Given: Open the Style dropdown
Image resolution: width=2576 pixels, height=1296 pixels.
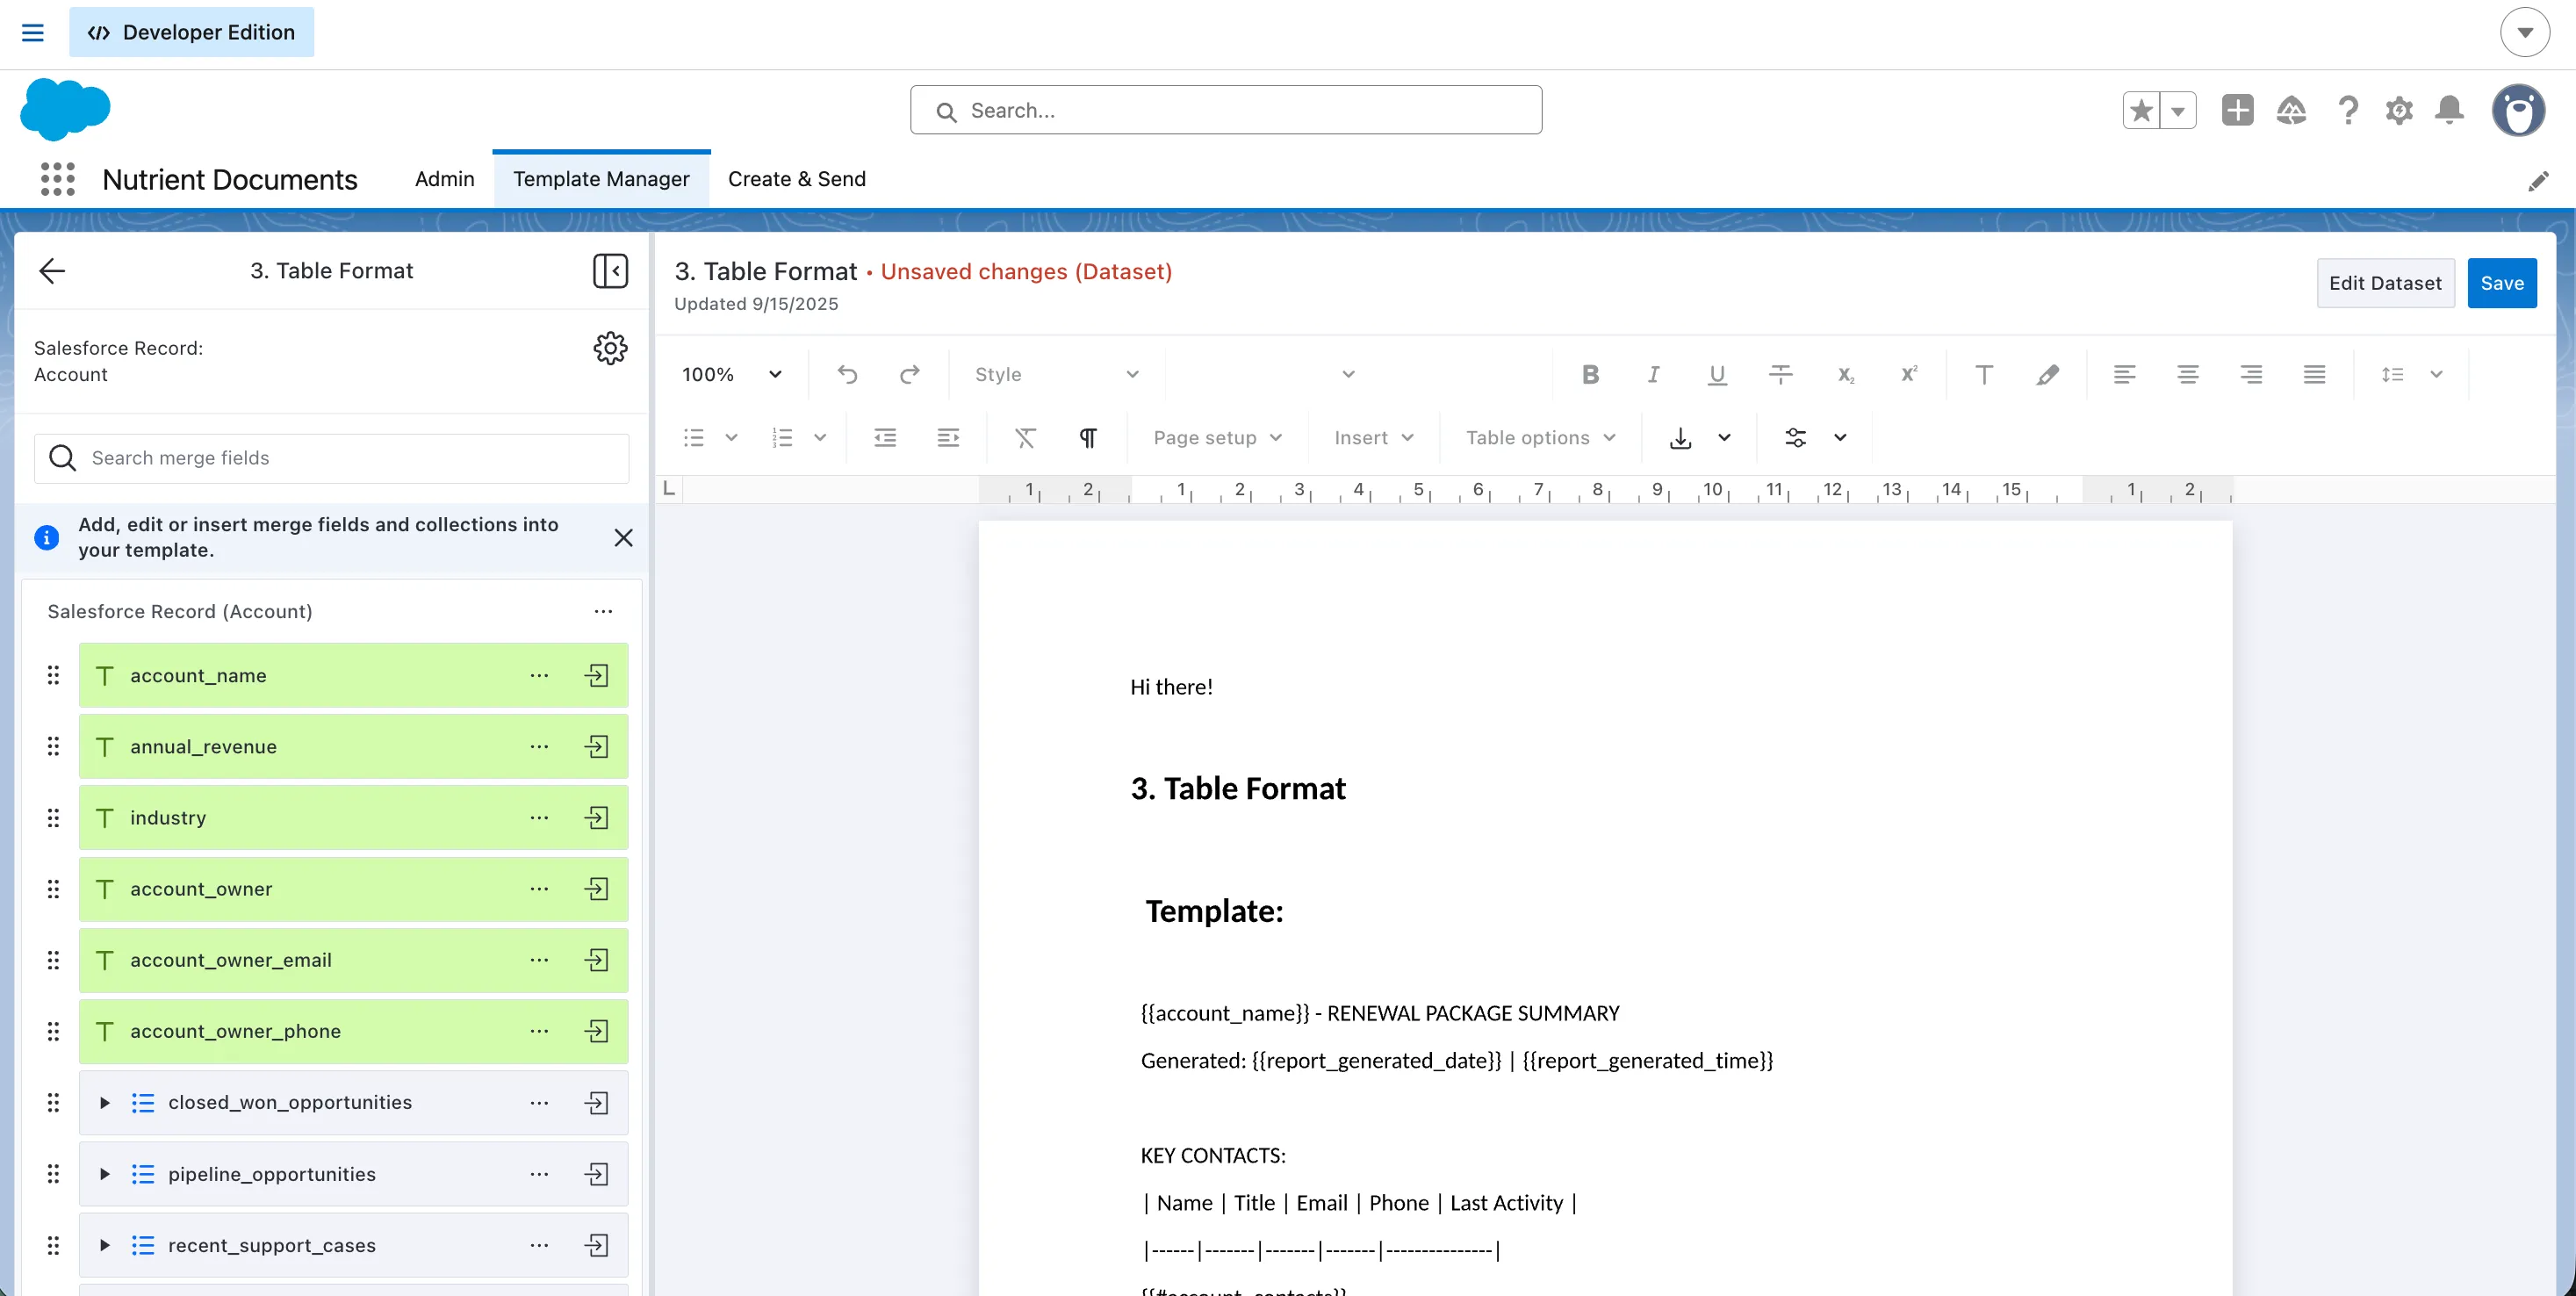Looking at the screenshot, I should 1056,374.
